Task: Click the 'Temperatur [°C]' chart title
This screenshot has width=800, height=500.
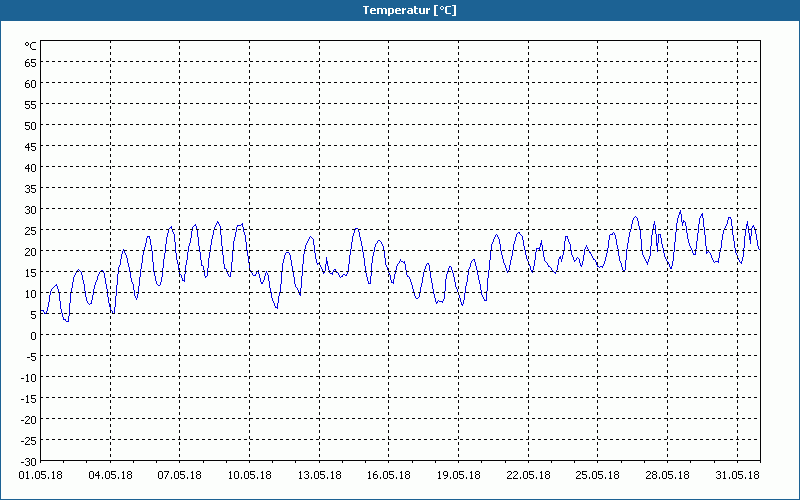Action: tap(409, 10)
